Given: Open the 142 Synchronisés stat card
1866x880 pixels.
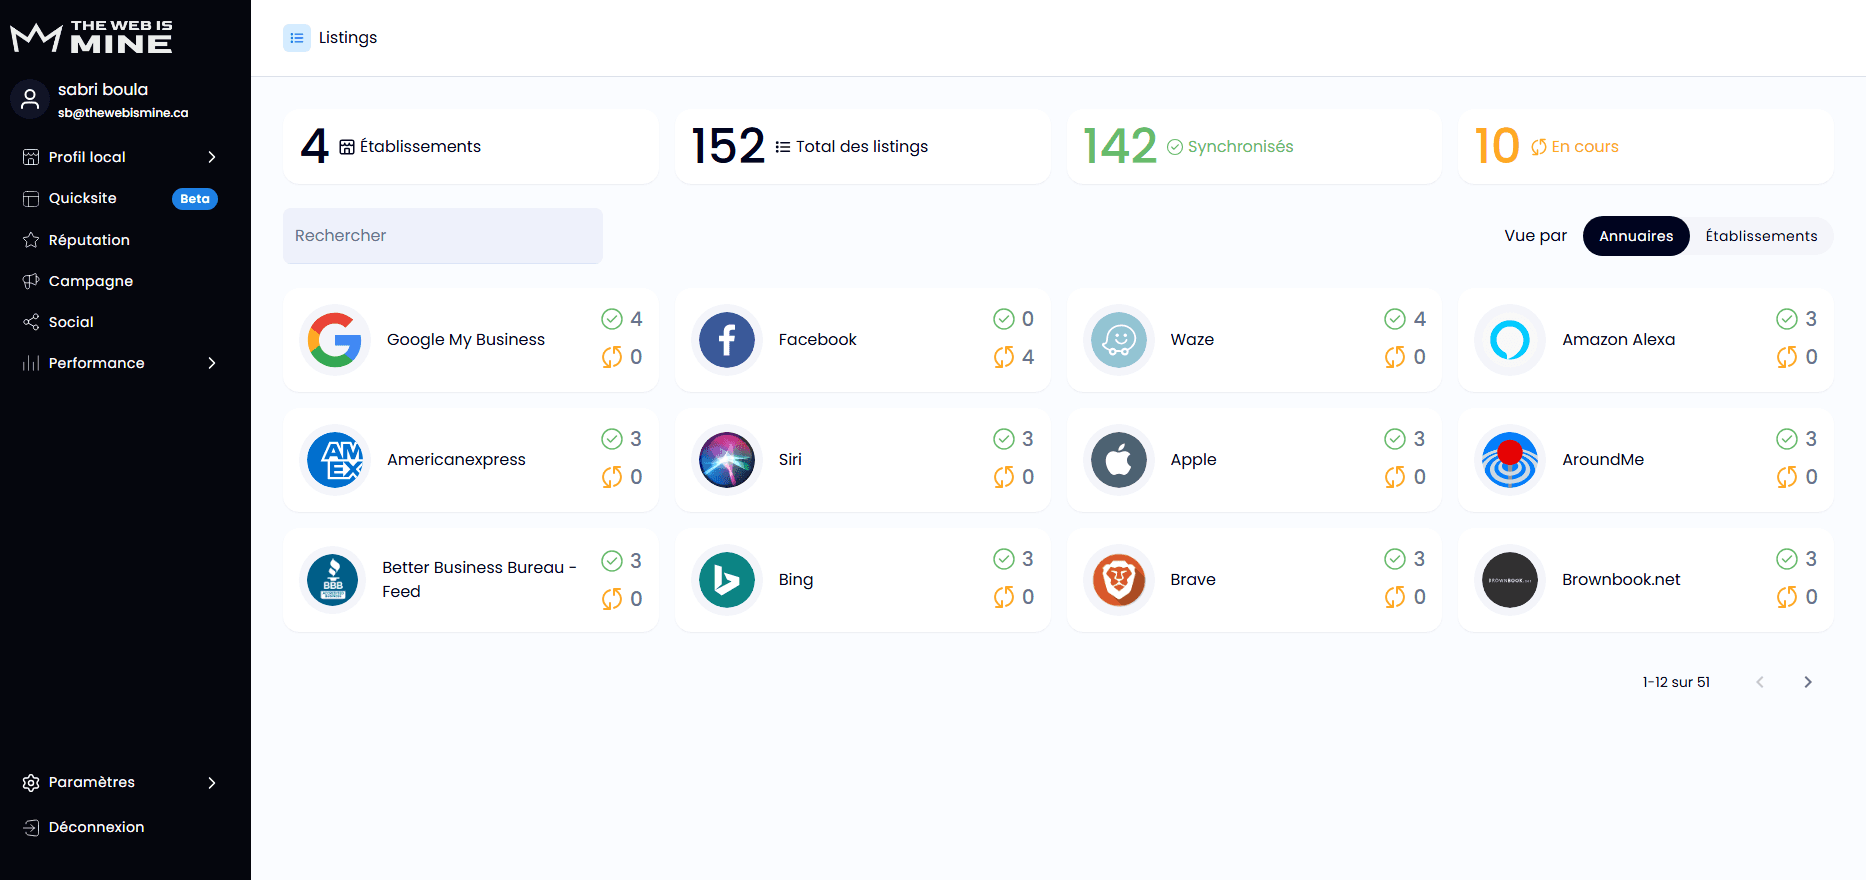Looking at the screenshot, I should click(1254, 147).
